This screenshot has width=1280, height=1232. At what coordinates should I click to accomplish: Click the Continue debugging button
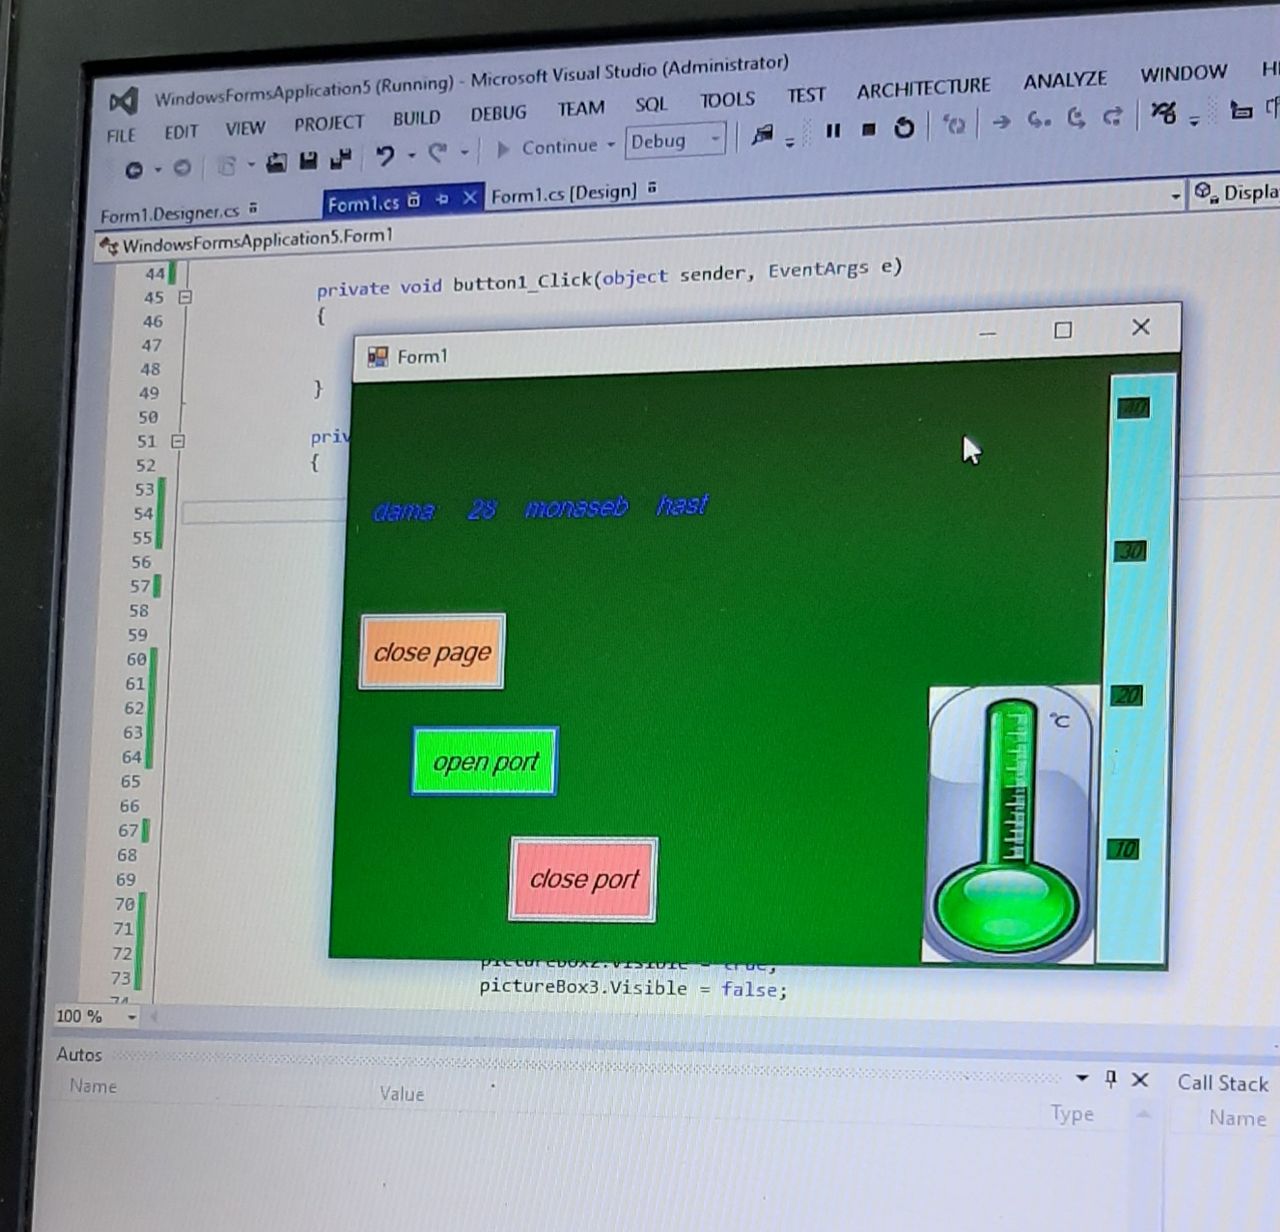point(548,147)
